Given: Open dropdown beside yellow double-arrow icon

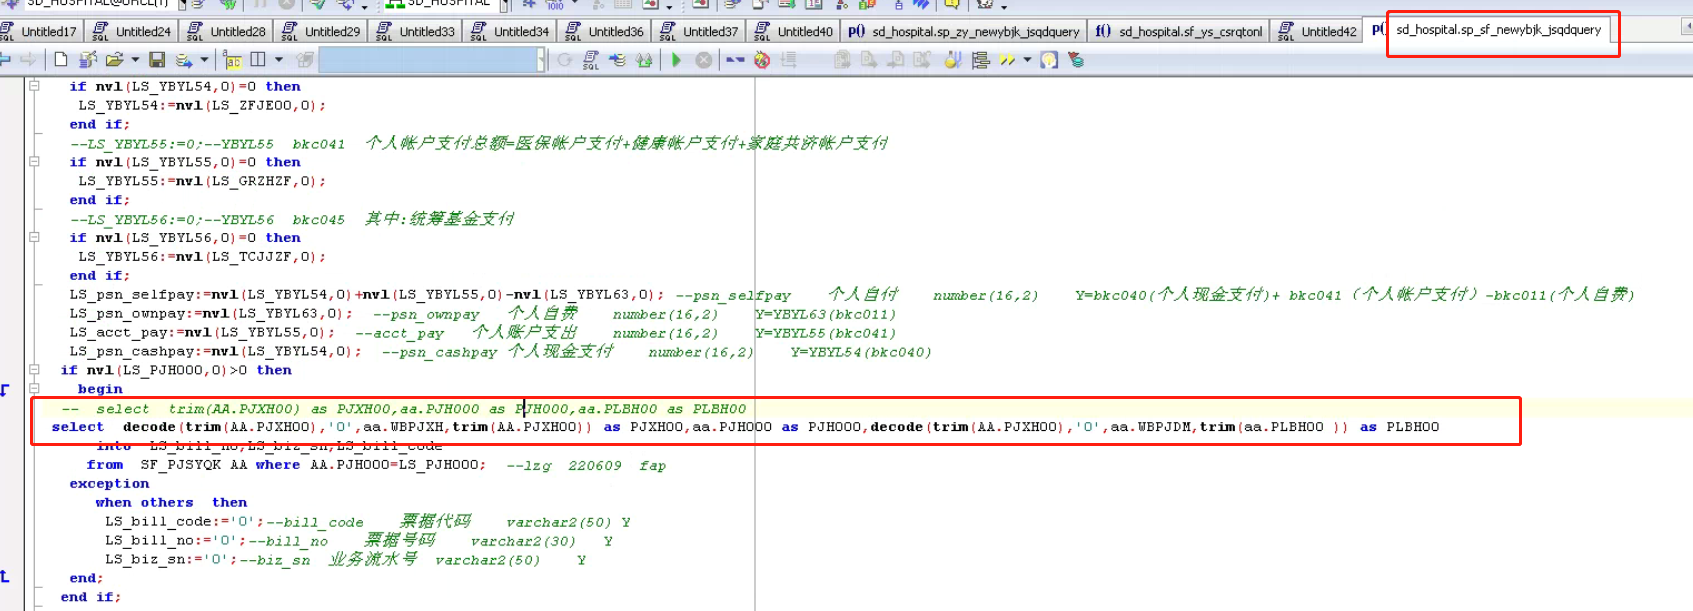Looking at the screenshot, I should (x=1027, y=60).
